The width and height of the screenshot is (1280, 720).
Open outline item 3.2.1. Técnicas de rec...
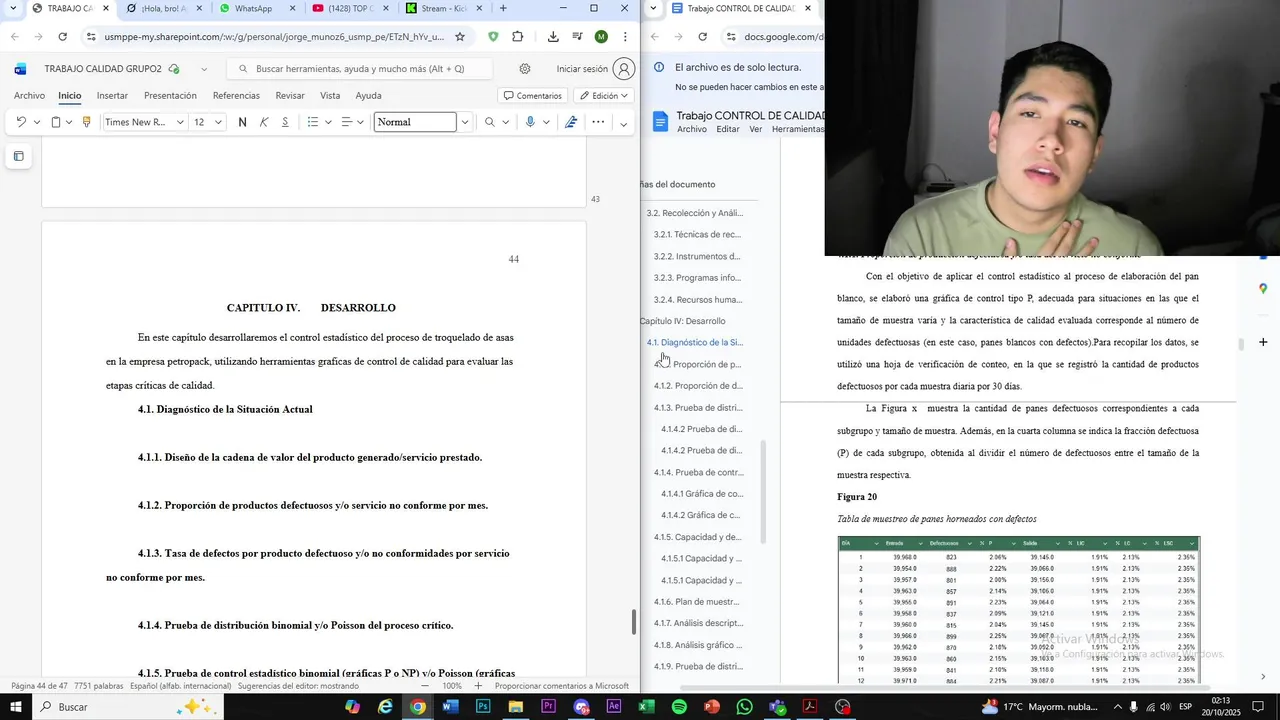click(697, 235)
